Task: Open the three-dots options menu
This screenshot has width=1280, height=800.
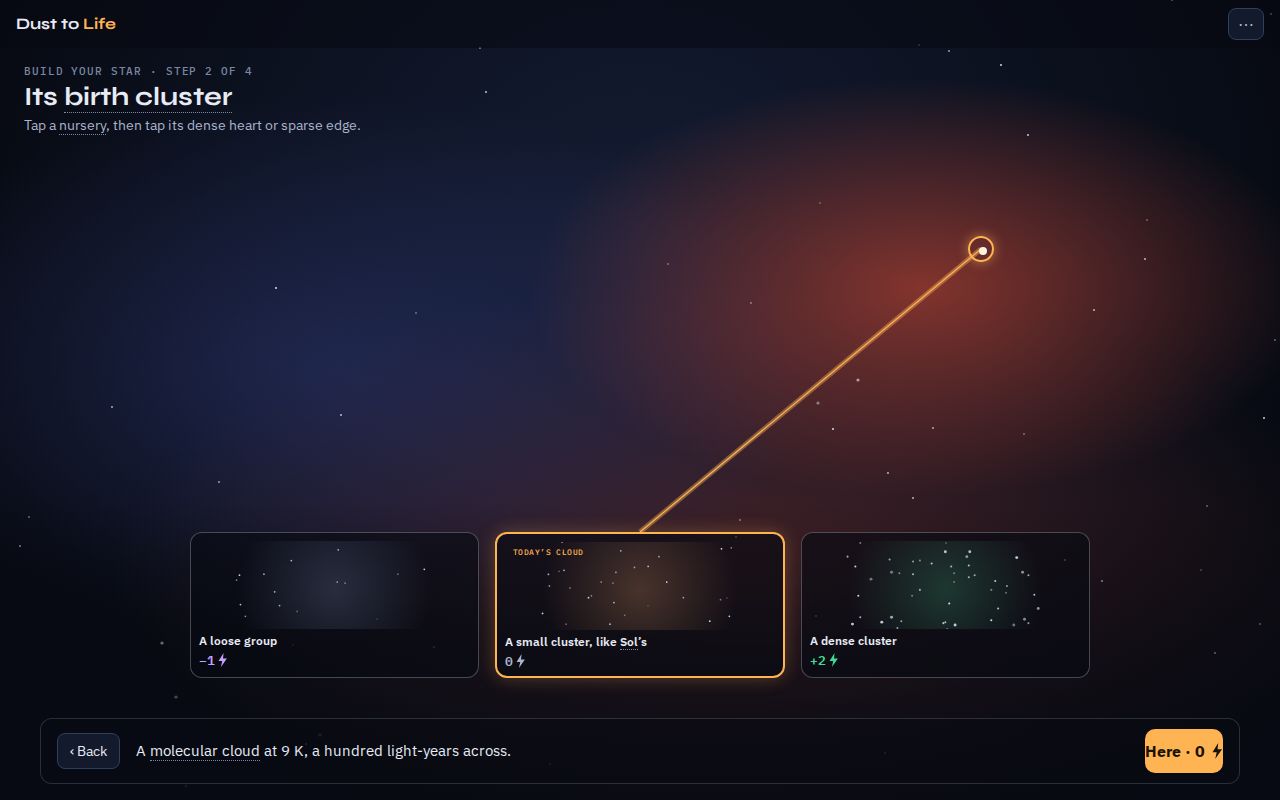Action: tap(1245, 24)
